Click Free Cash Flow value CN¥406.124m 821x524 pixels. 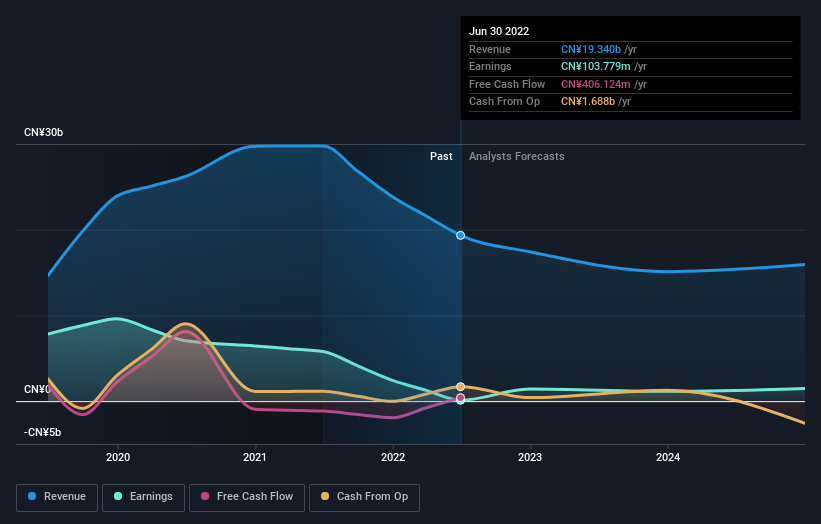595,84
